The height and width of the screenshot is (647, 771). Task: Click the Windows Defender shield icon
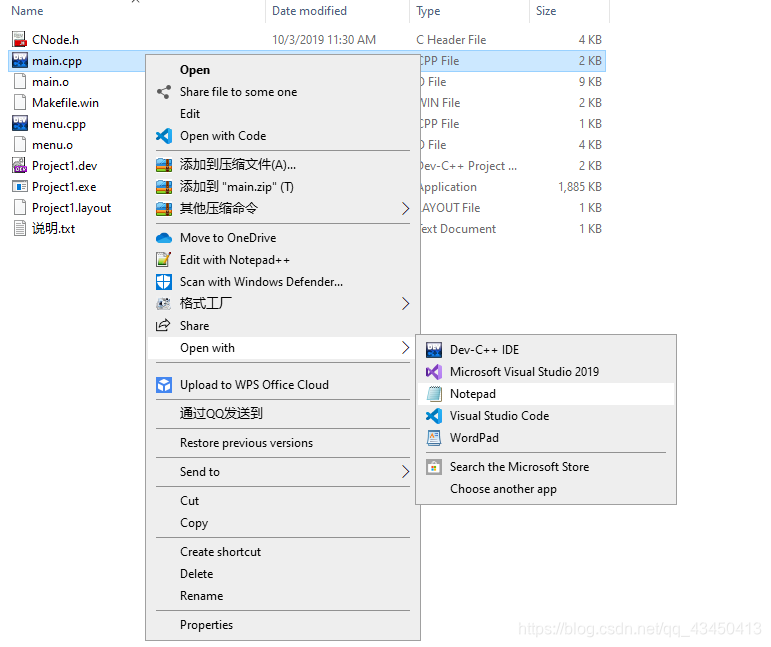tap(164, 282)
